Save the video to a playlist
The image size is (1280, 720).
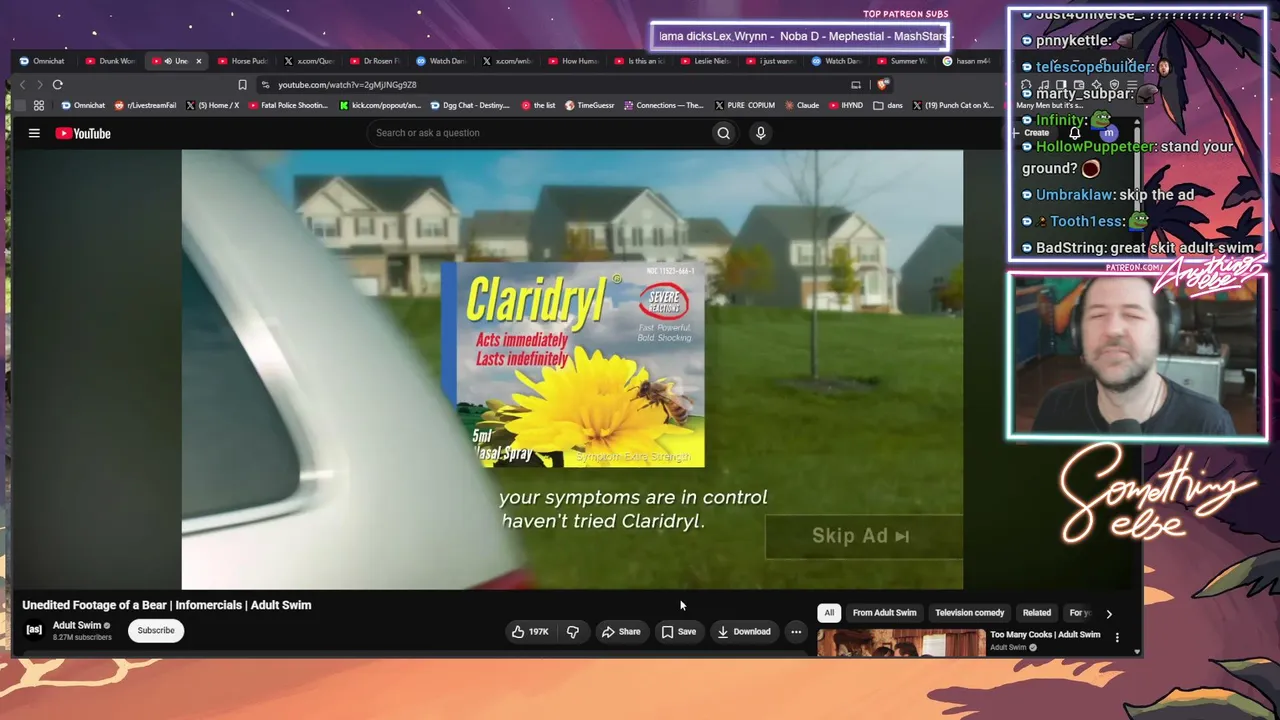click(678, 632)
